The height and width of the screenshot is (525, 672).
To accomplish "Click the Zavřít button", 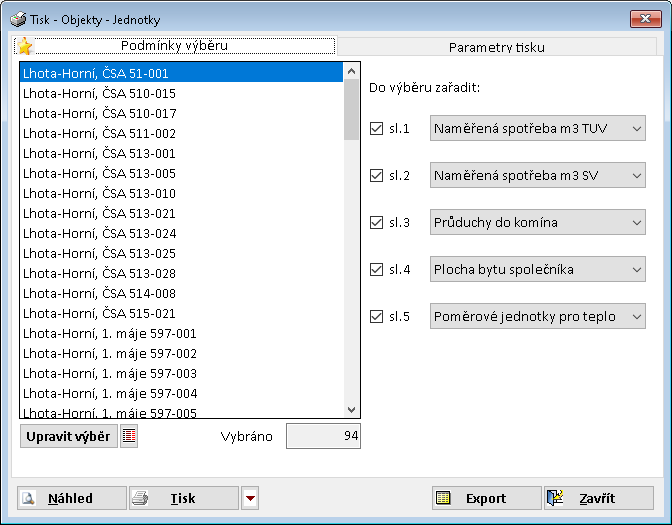I will pyautogui.click(x=598, y=498).
